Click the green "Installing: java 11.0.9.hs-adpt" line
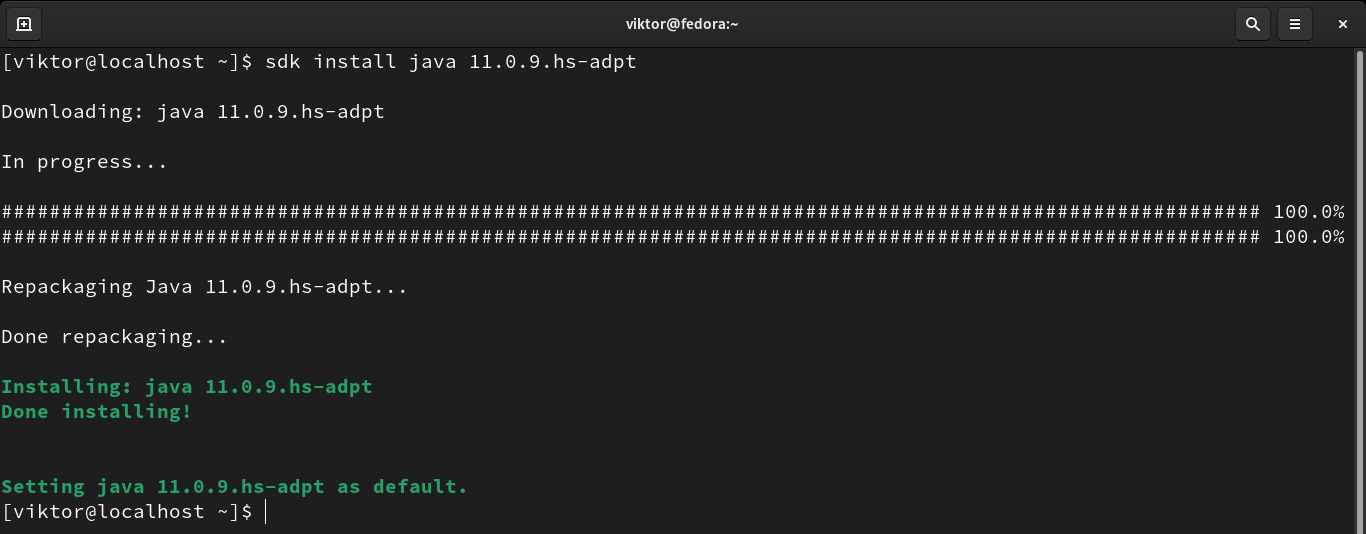The height and width of the screenshot is (534, 1366). (x=187, y=387)
